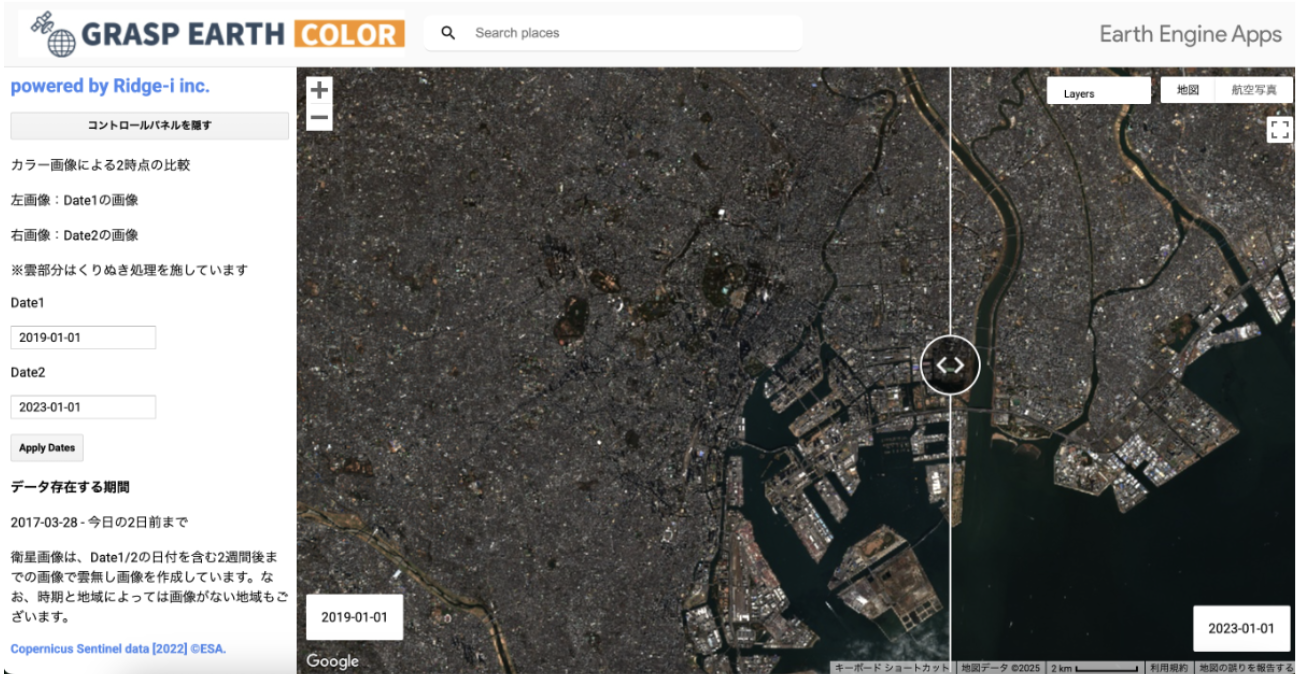Hide the panel with コントロールパネルを隠す

coord(150,126)
